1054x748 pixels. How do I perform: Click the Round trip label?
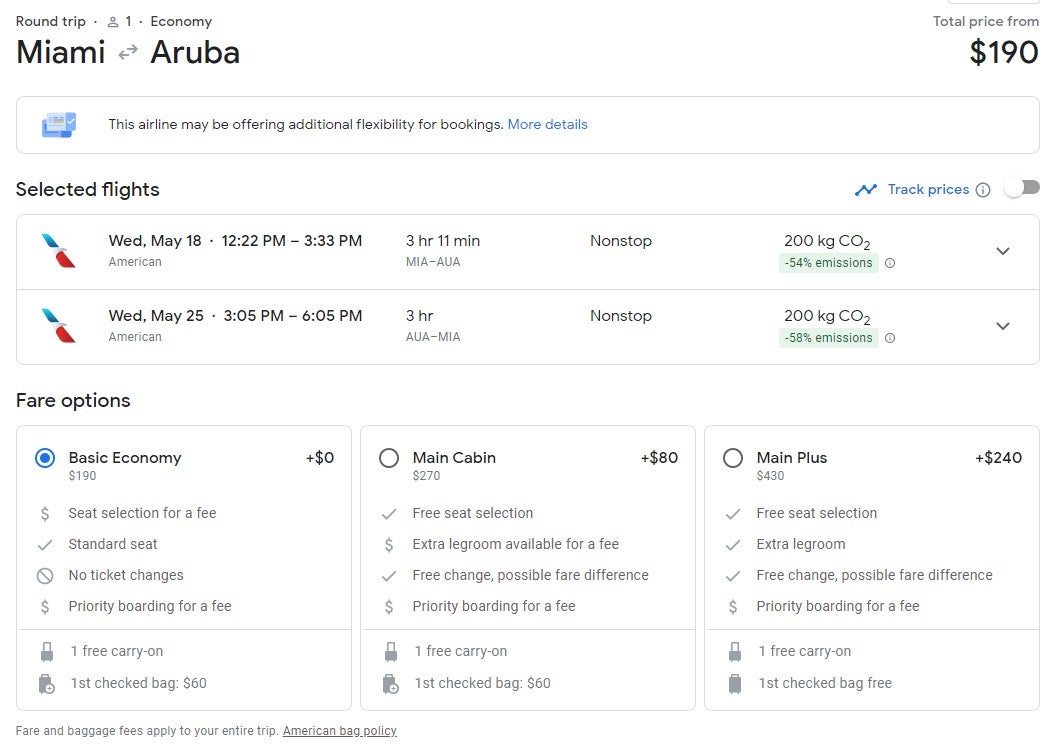pyautogui.click(x=51, y=22)
